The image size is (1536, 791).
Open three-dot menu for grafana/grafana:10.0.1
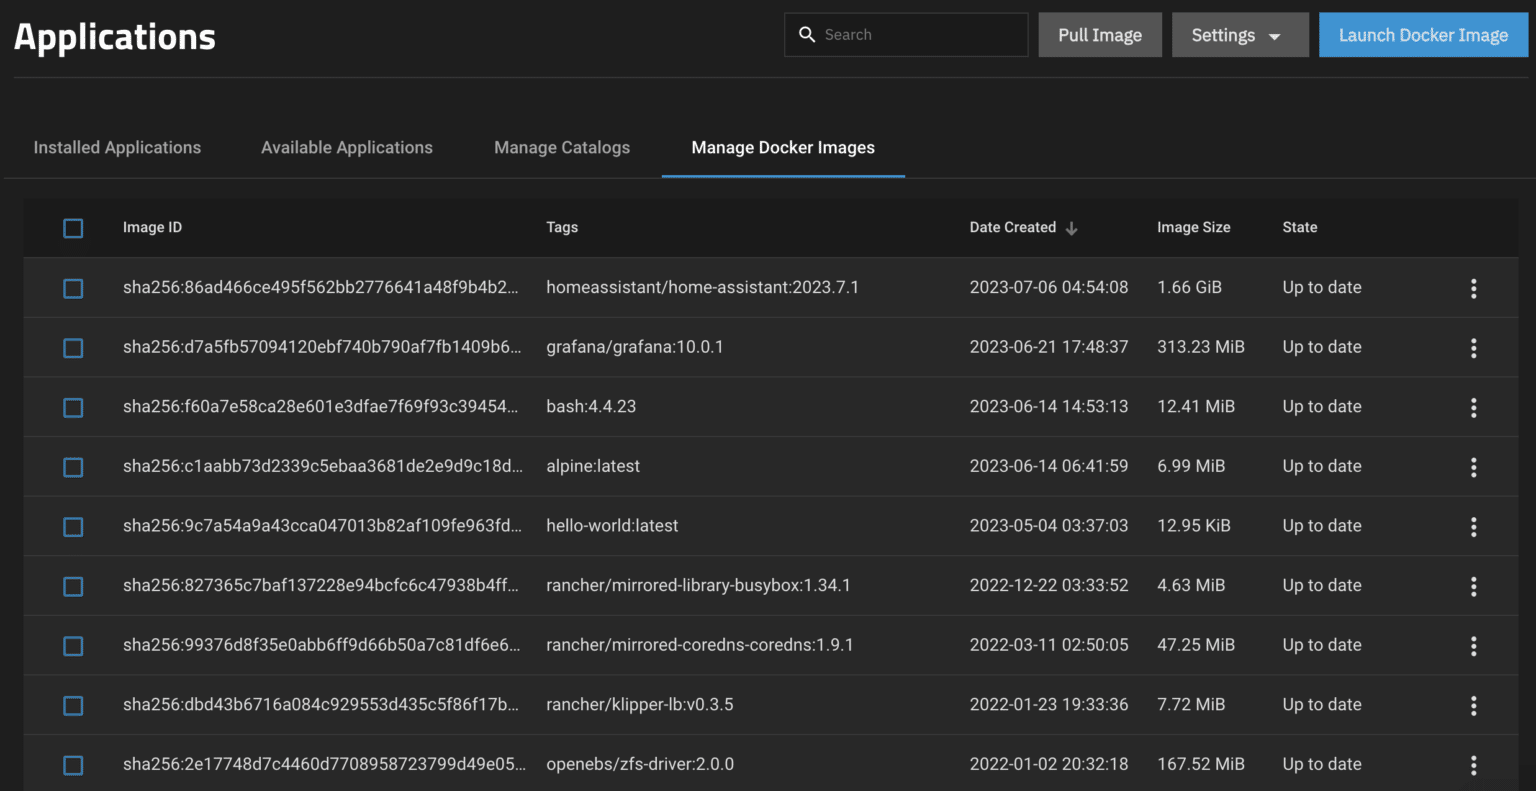1473,348
